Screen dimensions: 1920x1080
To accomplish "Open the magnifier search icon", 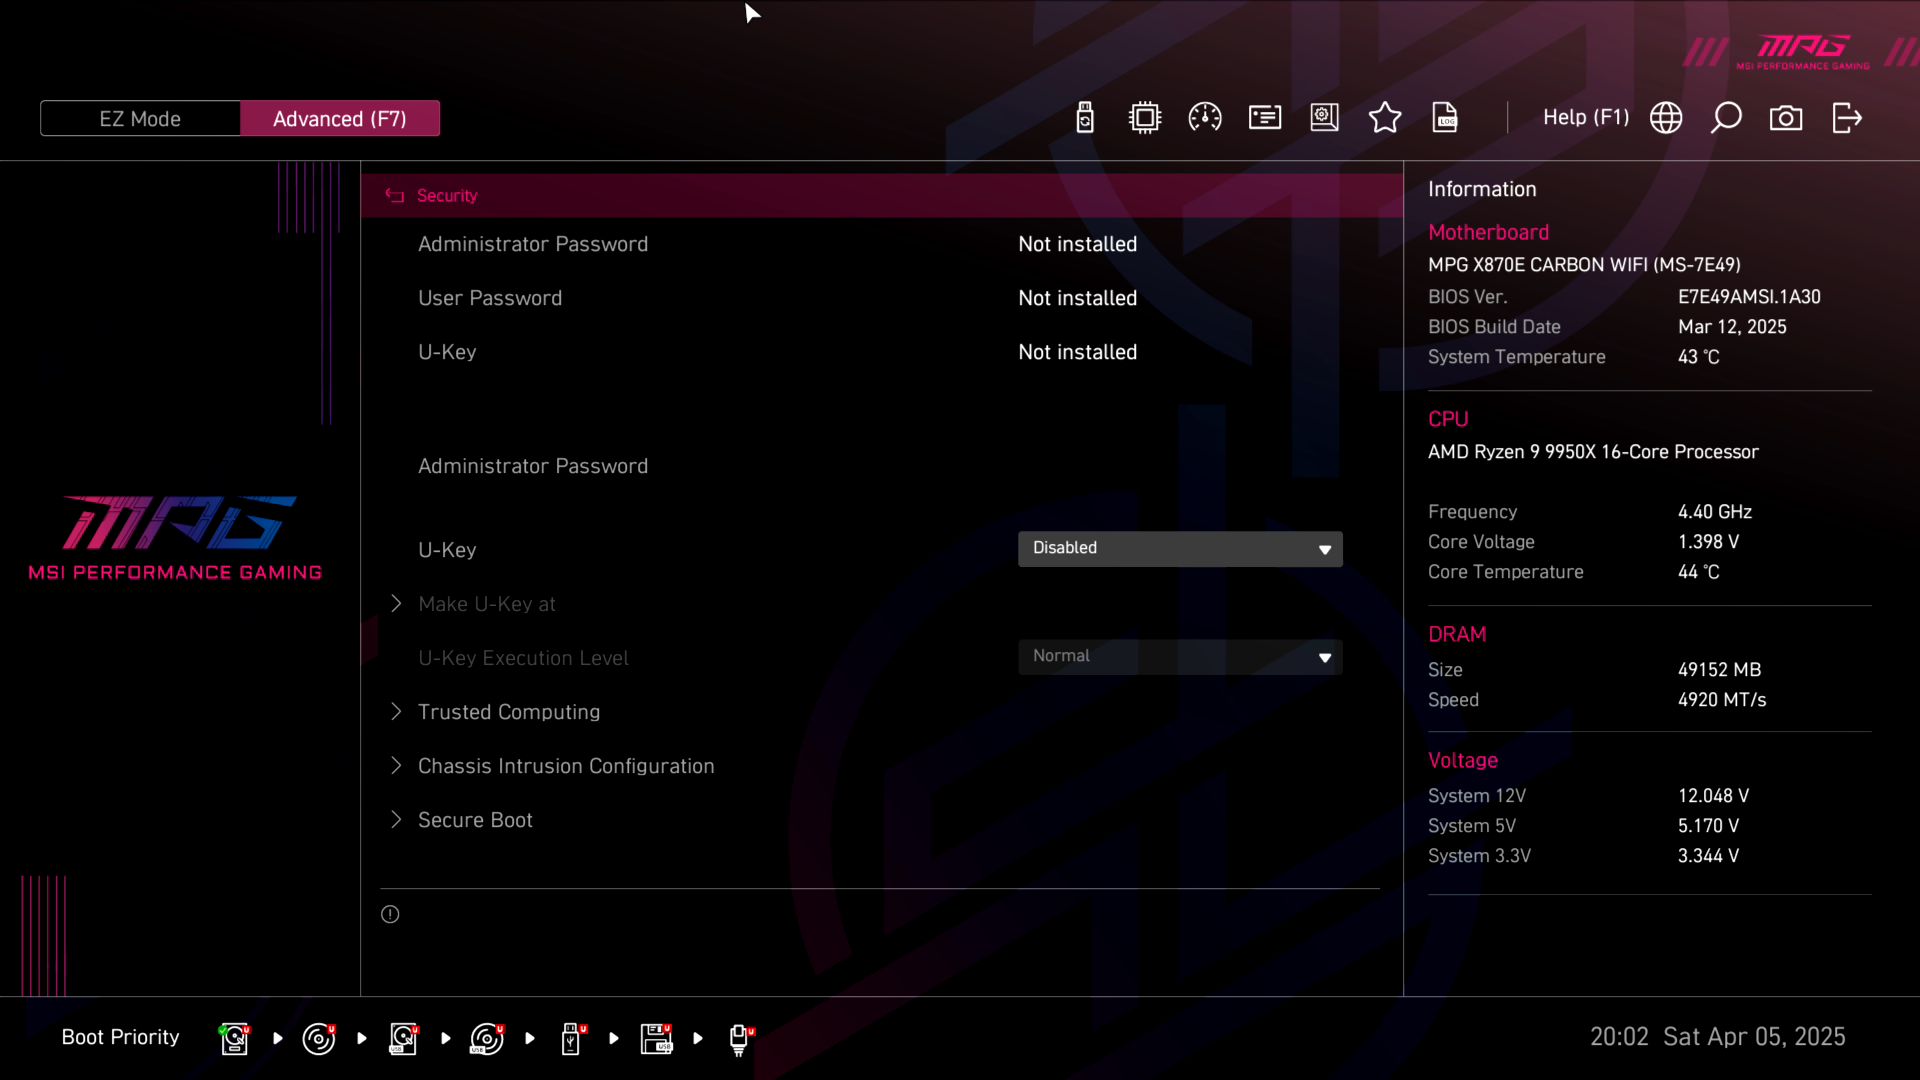I will [1726, 118].
